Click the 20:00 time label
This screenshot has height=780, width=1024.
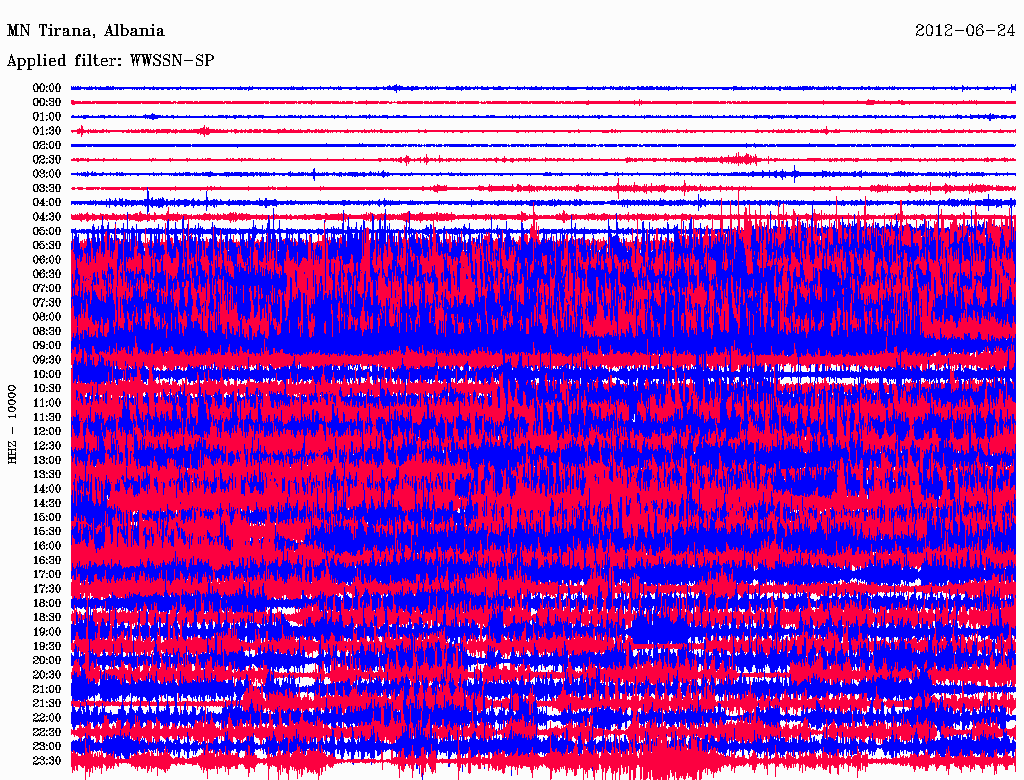47,660
